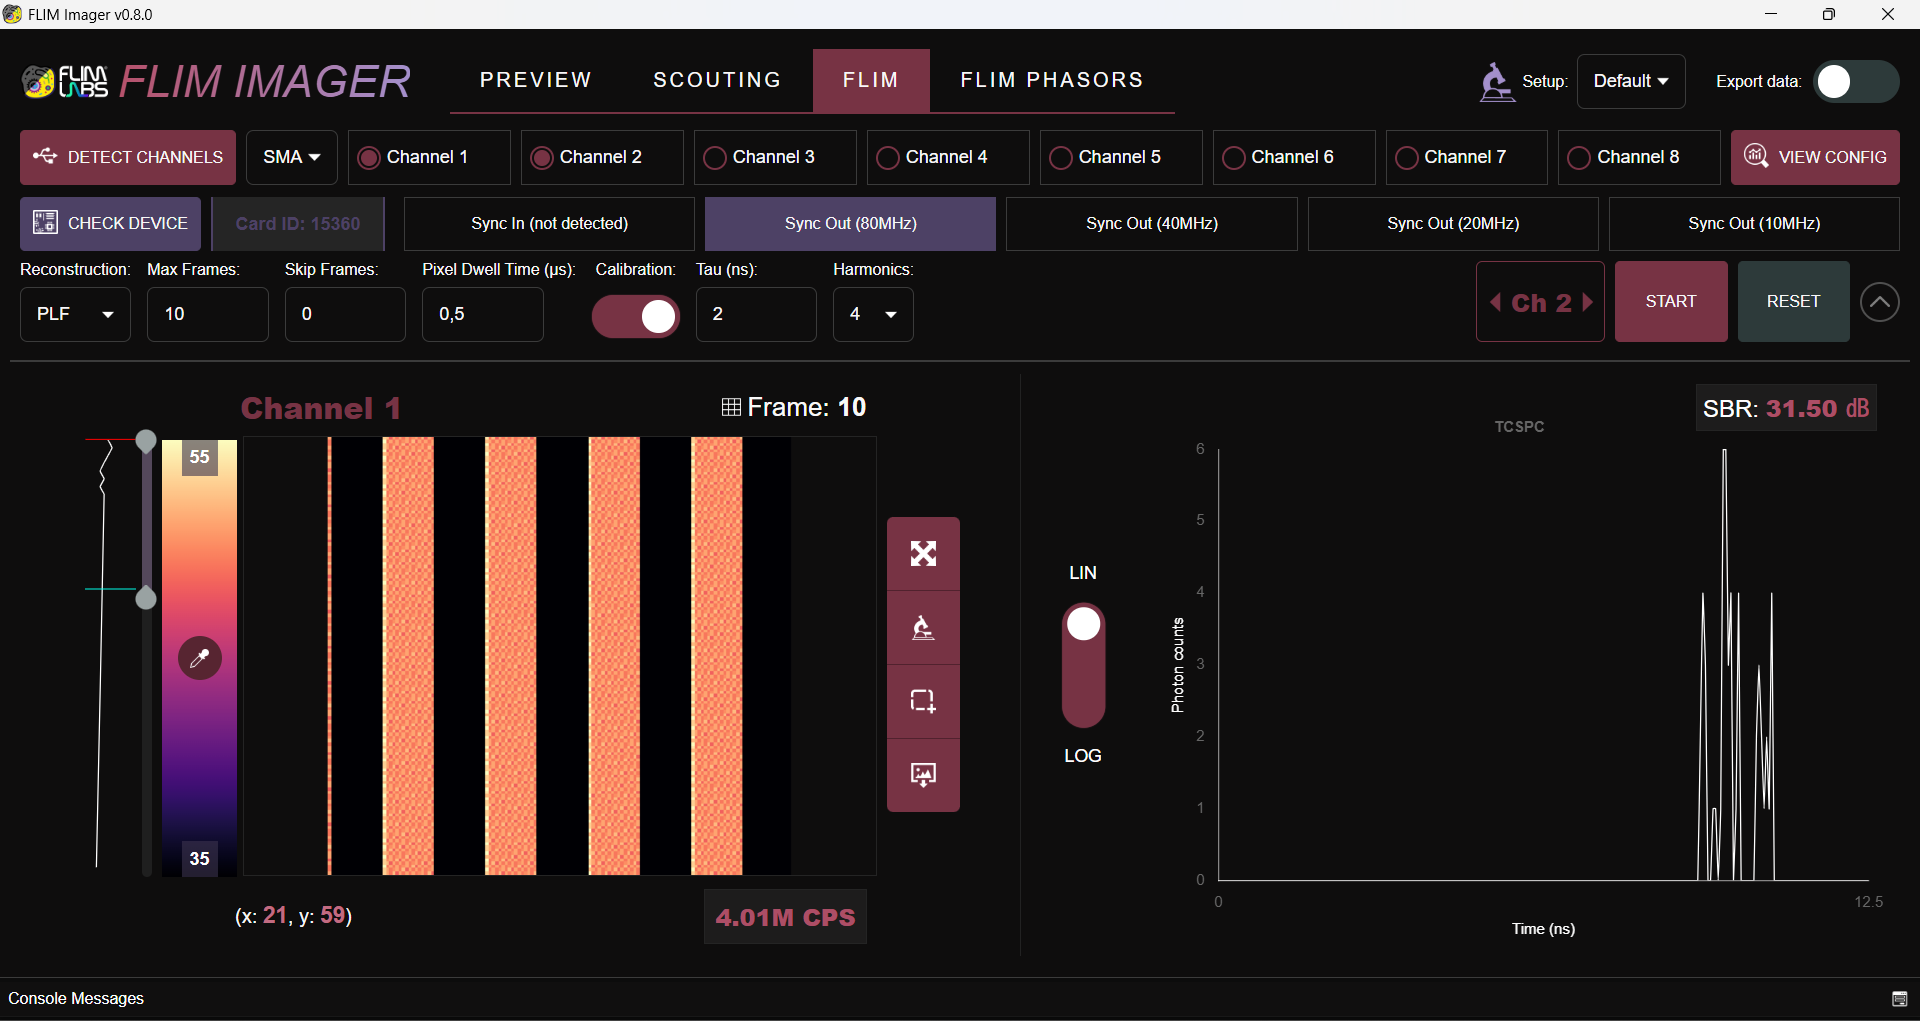Select the FLIM tab

(x=871, y=80)
